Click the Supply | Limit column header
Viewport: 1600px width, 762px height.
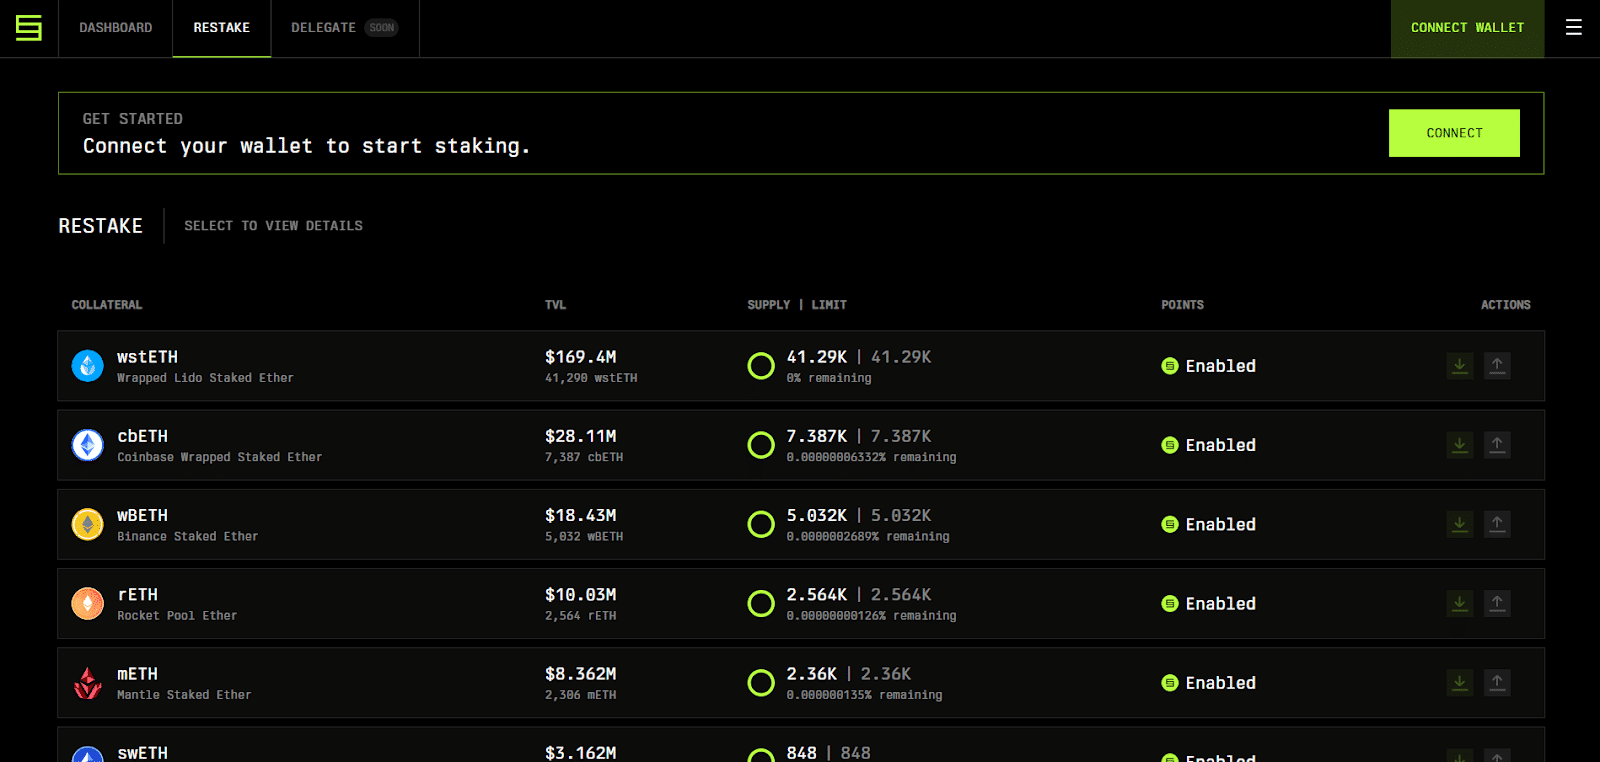[x=797, y=305]
